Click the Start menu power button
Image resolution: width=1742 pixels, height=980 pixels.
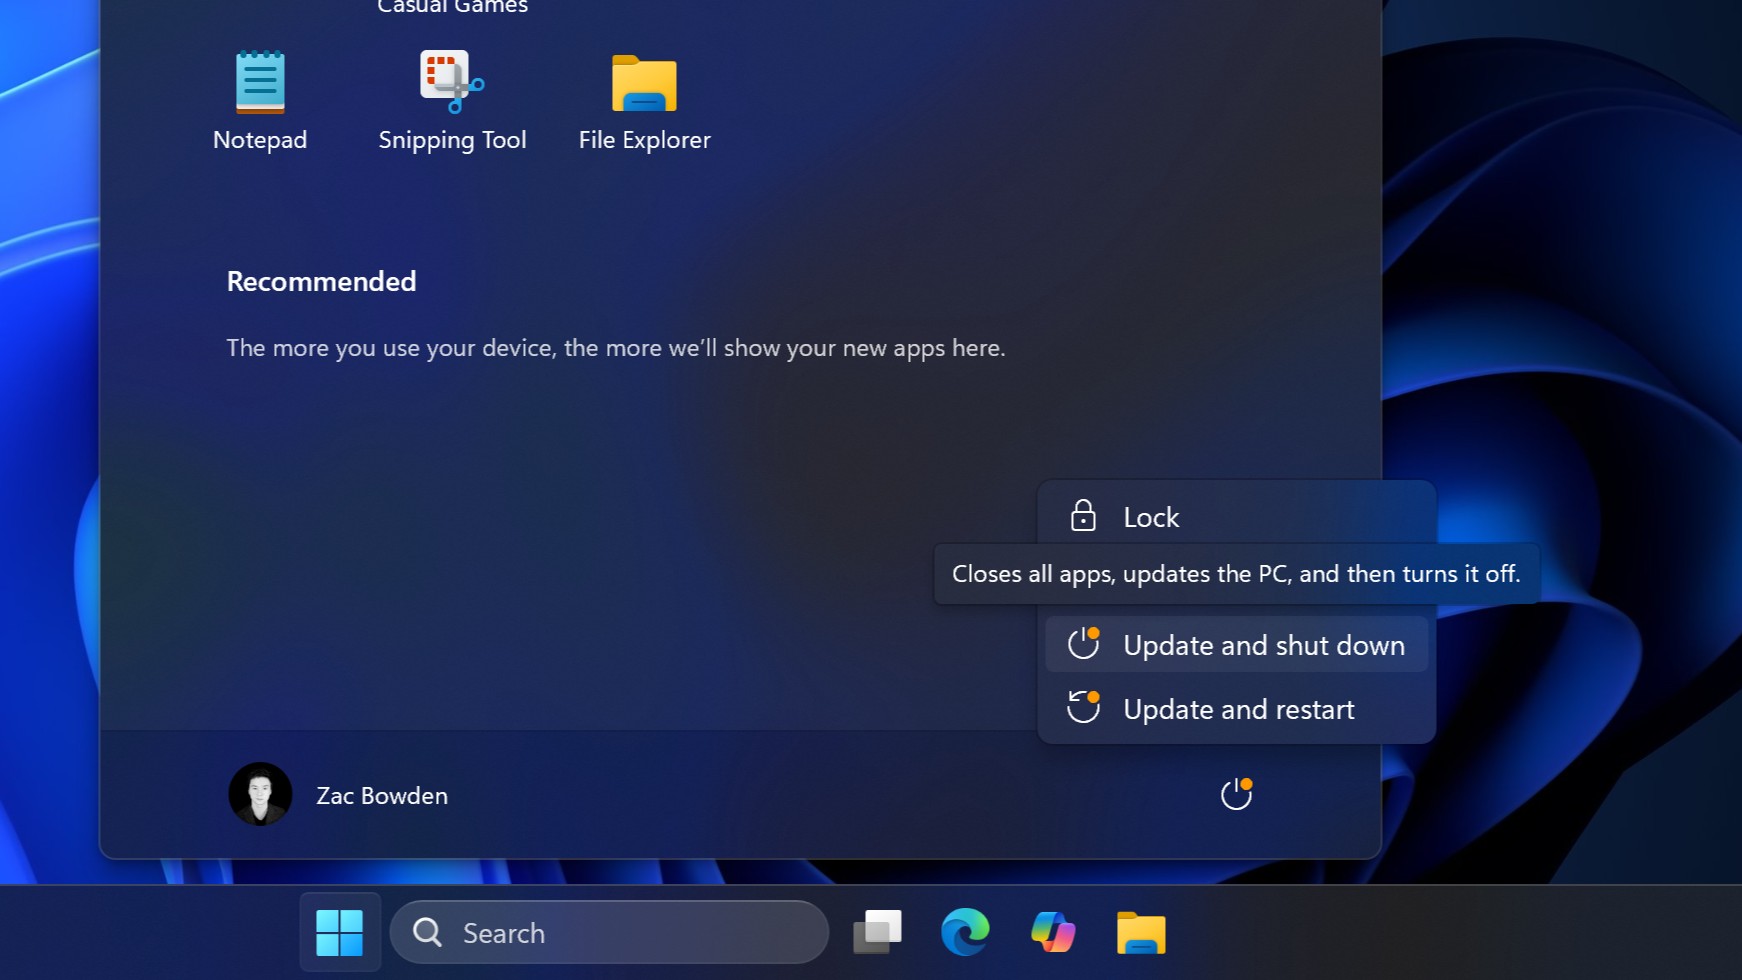pyautogui.click(x=1236, y=794)
